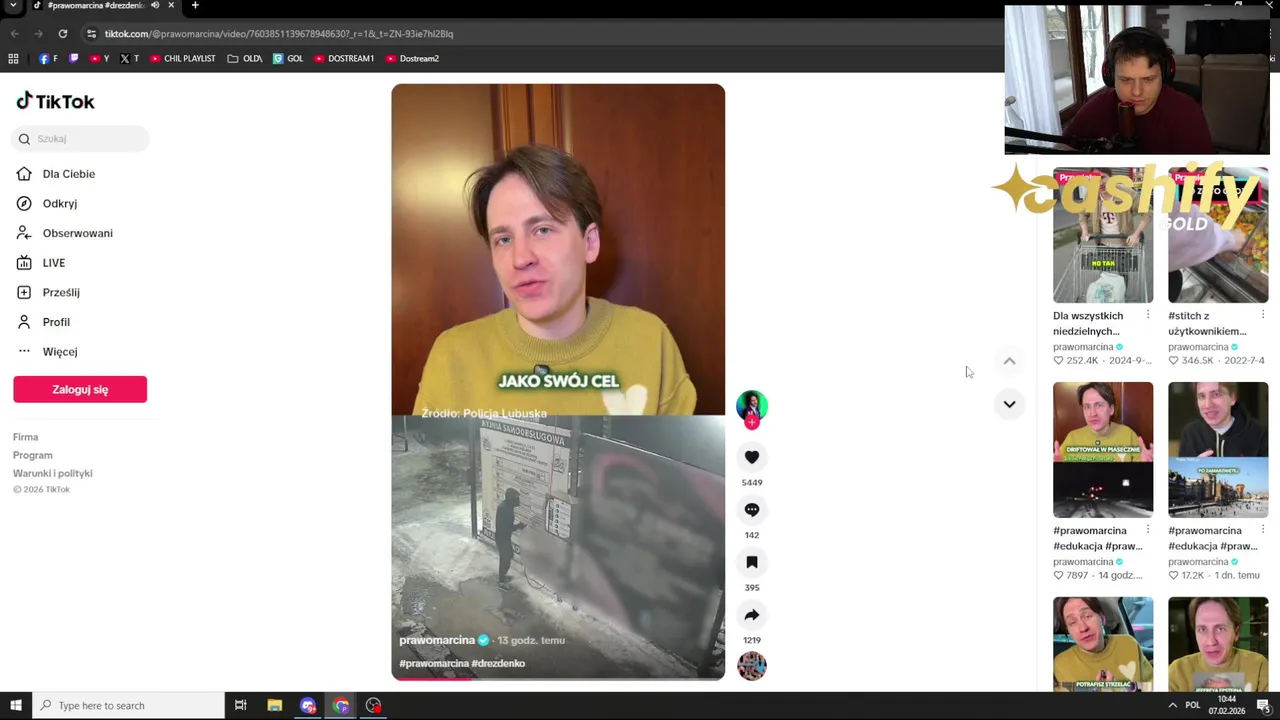Click the Task View icon on taskbar
The width and height of the screenshot is (1280, 720).
(240, 706)
